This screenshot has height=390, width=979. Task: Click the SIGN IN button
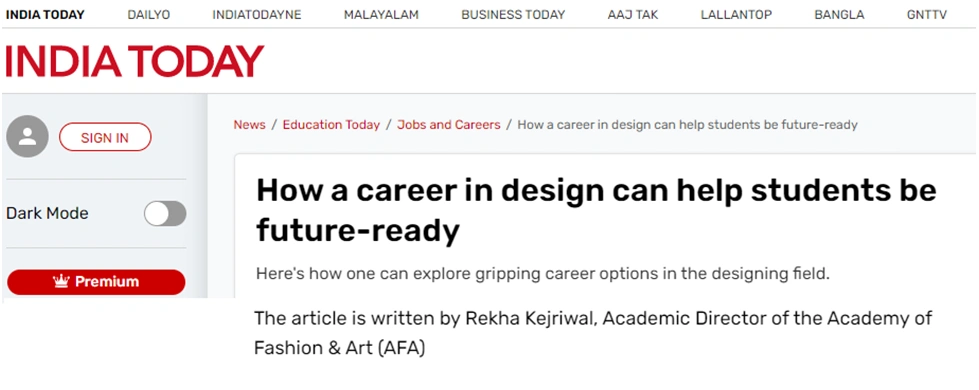pyautogui.click(x=105, y=137)
